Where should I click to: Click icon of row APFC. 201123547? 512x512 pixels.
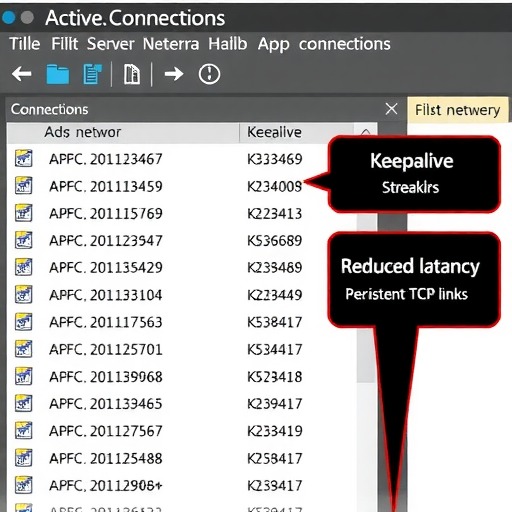(24, 240)
